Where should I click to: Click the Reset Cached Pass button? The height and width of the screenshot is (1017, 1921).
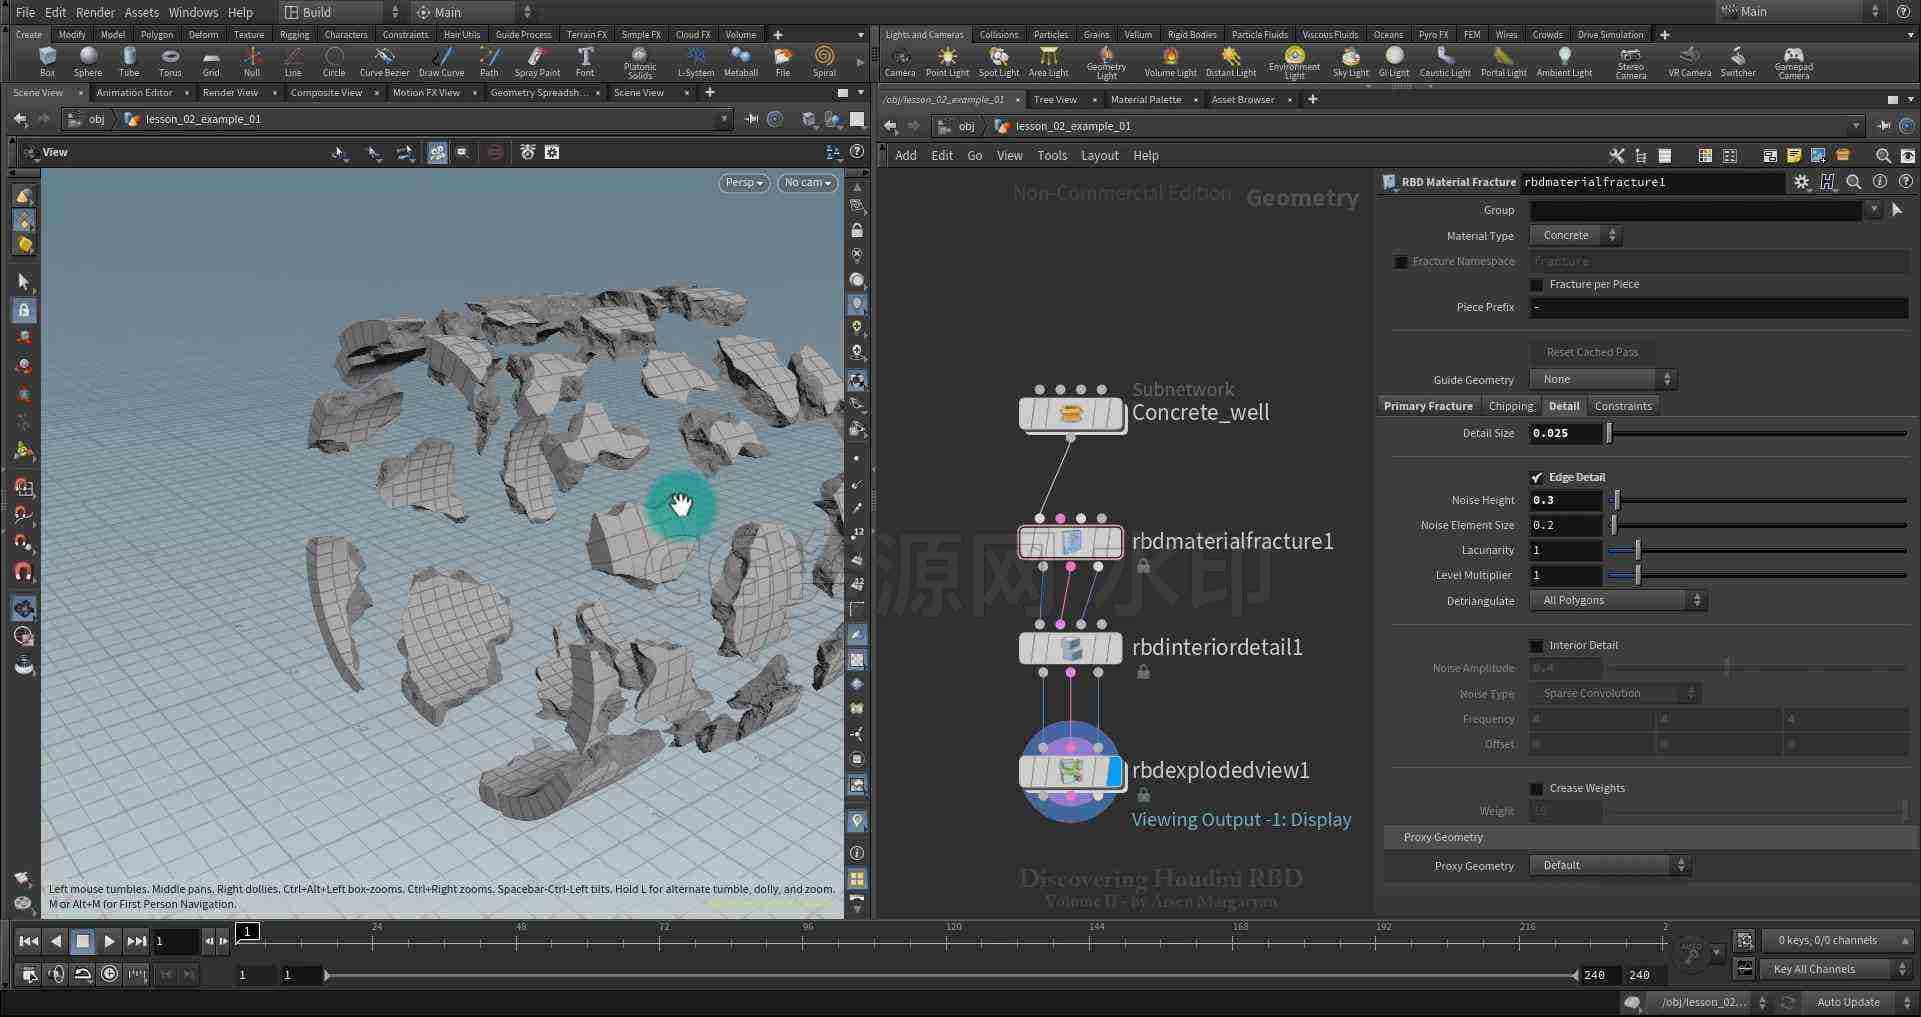(x=1592, y=352)
